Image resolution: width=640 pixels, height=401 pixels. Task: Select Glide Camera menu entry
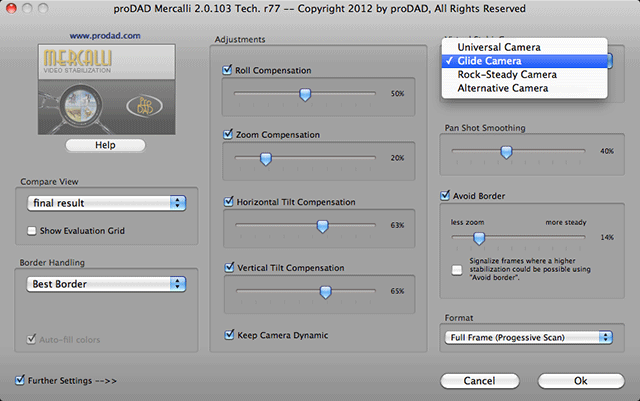[x=524, y=61]
